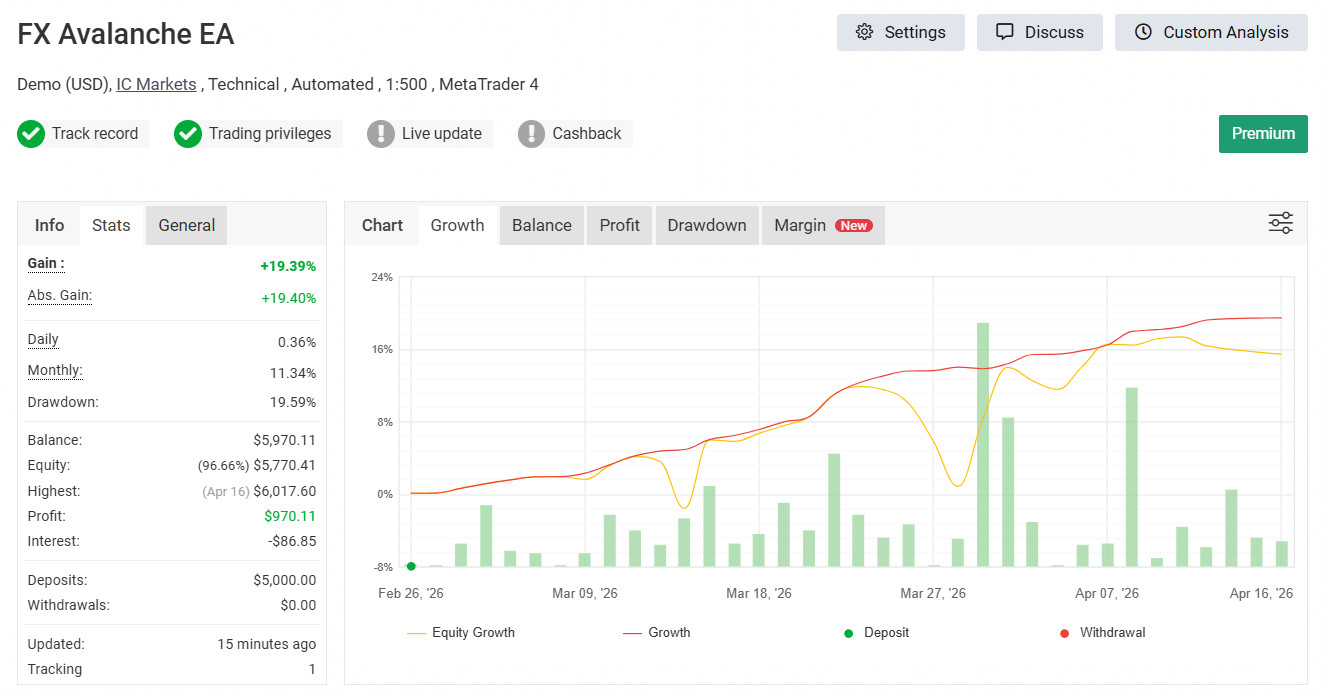Click the gear icon in Settings
Viewport: 1322px width, 694px height.
(x=865, y=32)
